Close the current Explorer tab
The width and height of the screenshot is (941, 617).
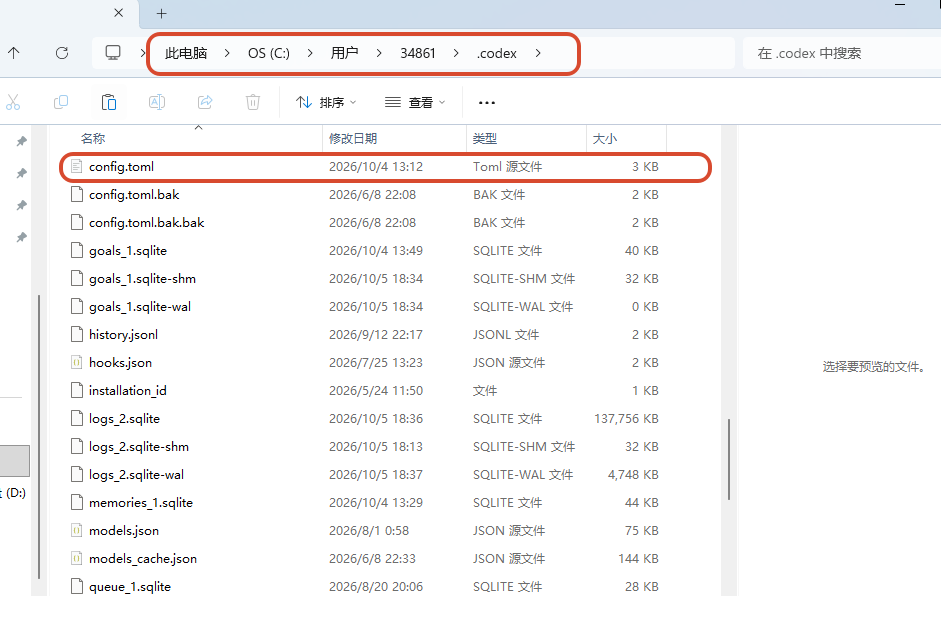[119, 13]
